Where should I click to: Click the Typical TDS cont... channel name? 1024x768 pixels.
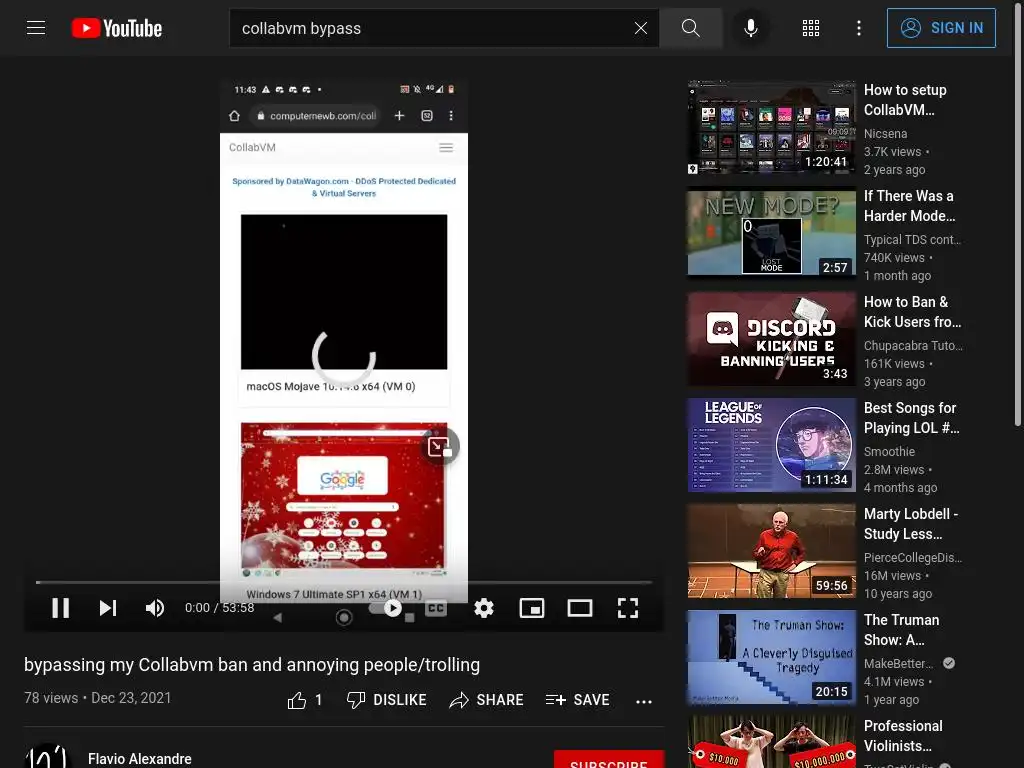[912, 239]
